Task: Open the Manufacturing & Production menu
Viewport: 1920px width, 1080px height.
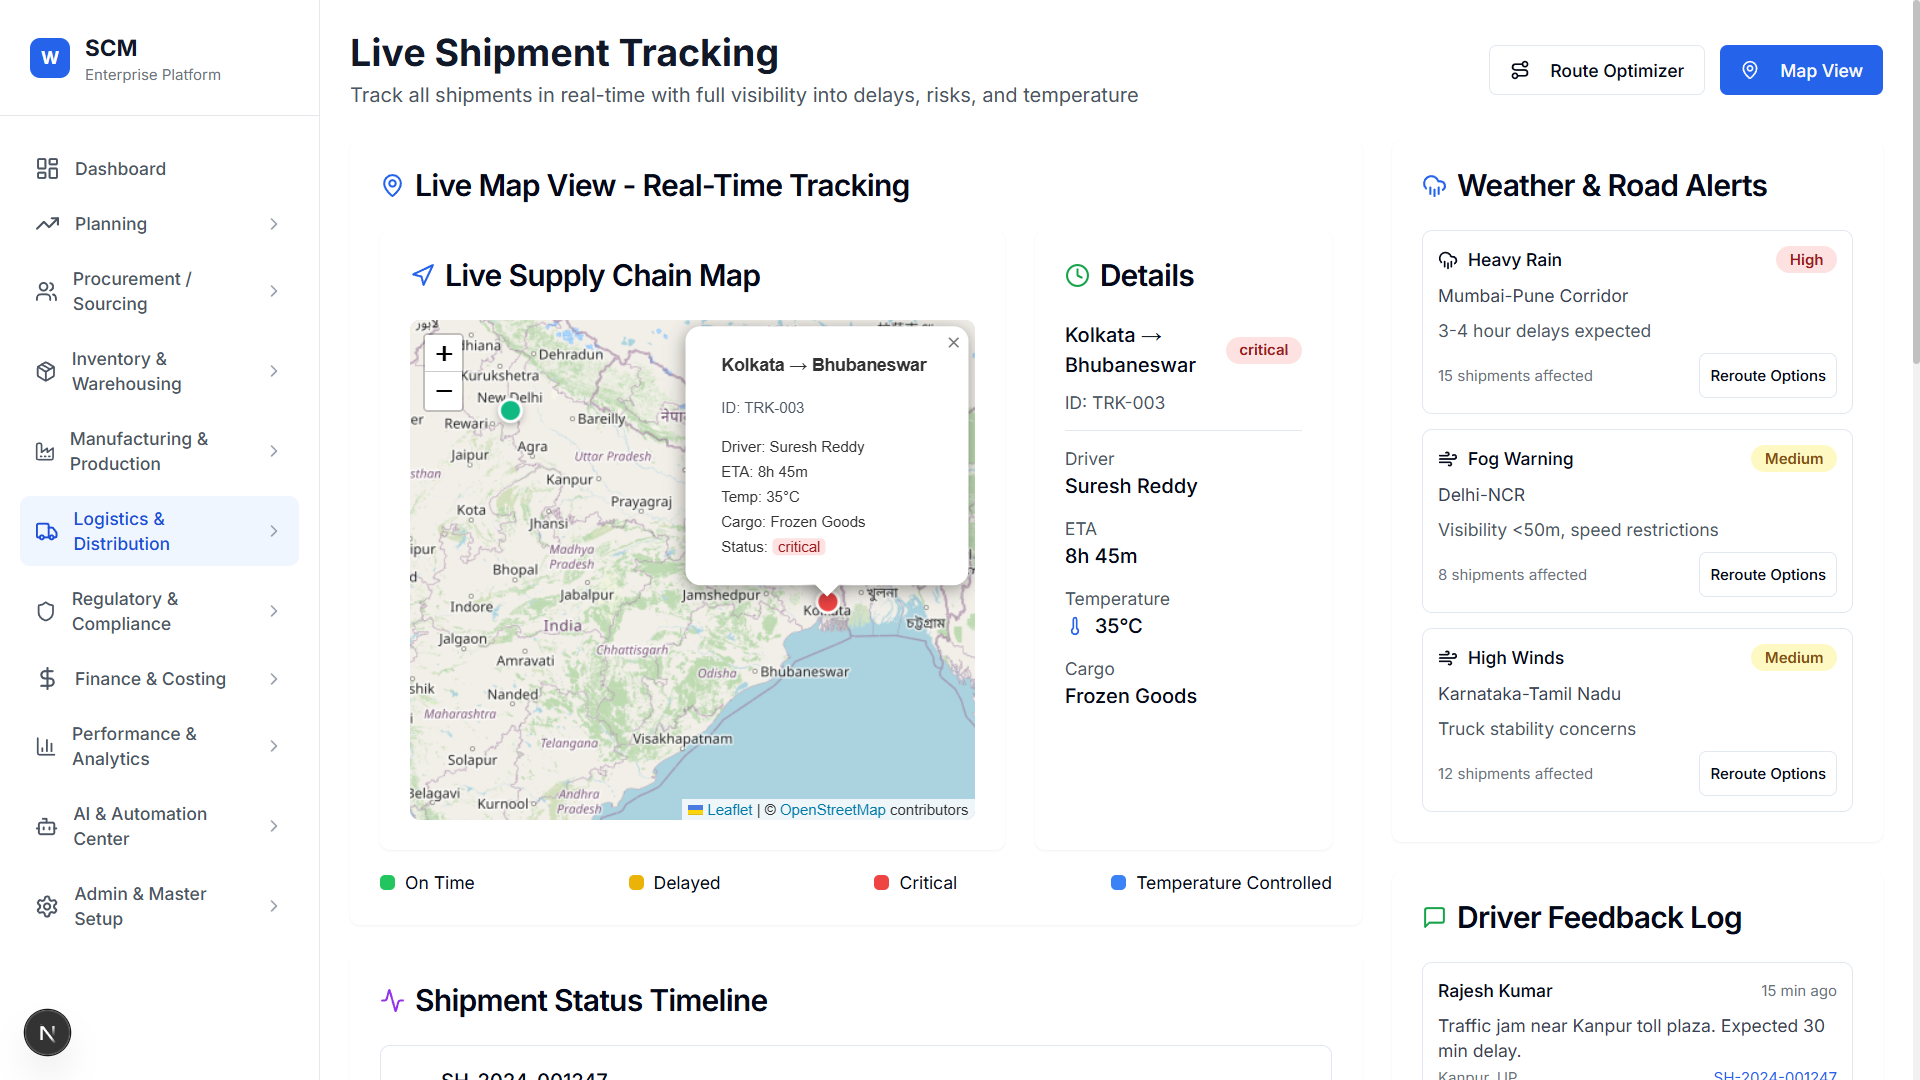Action: (139, 451)
